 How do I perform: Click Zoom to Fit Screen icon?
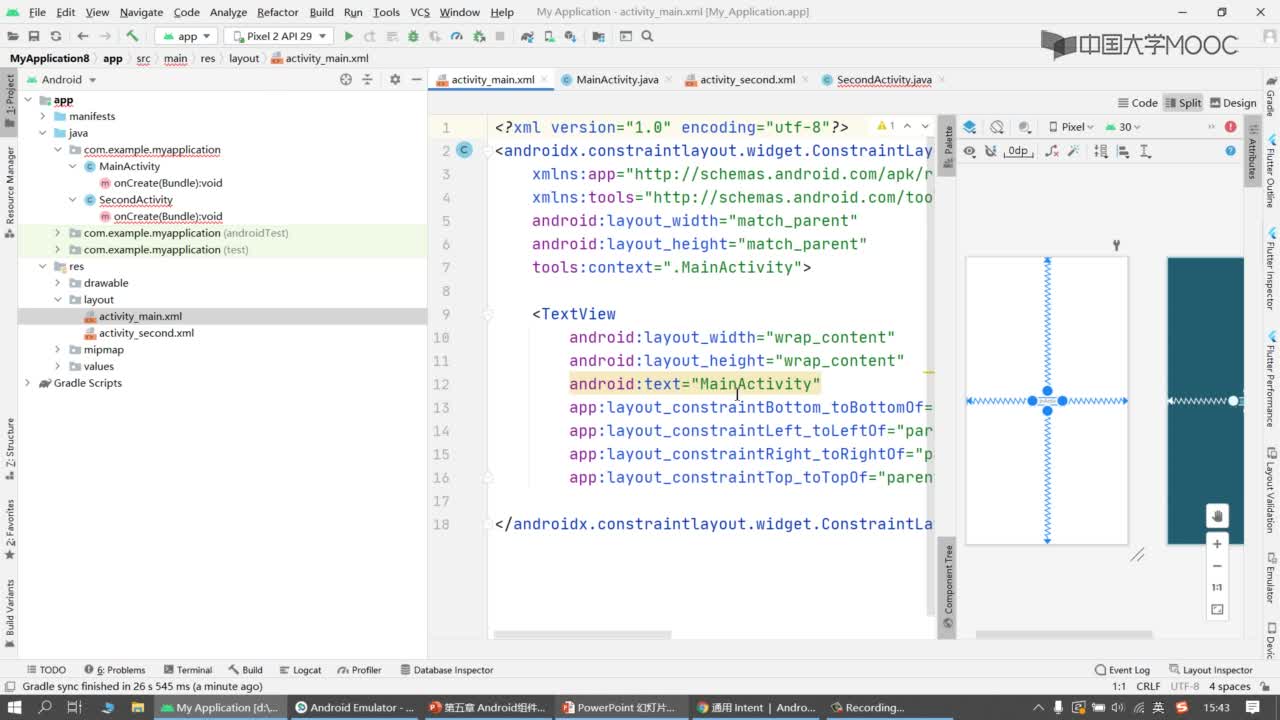[1217, 609]
